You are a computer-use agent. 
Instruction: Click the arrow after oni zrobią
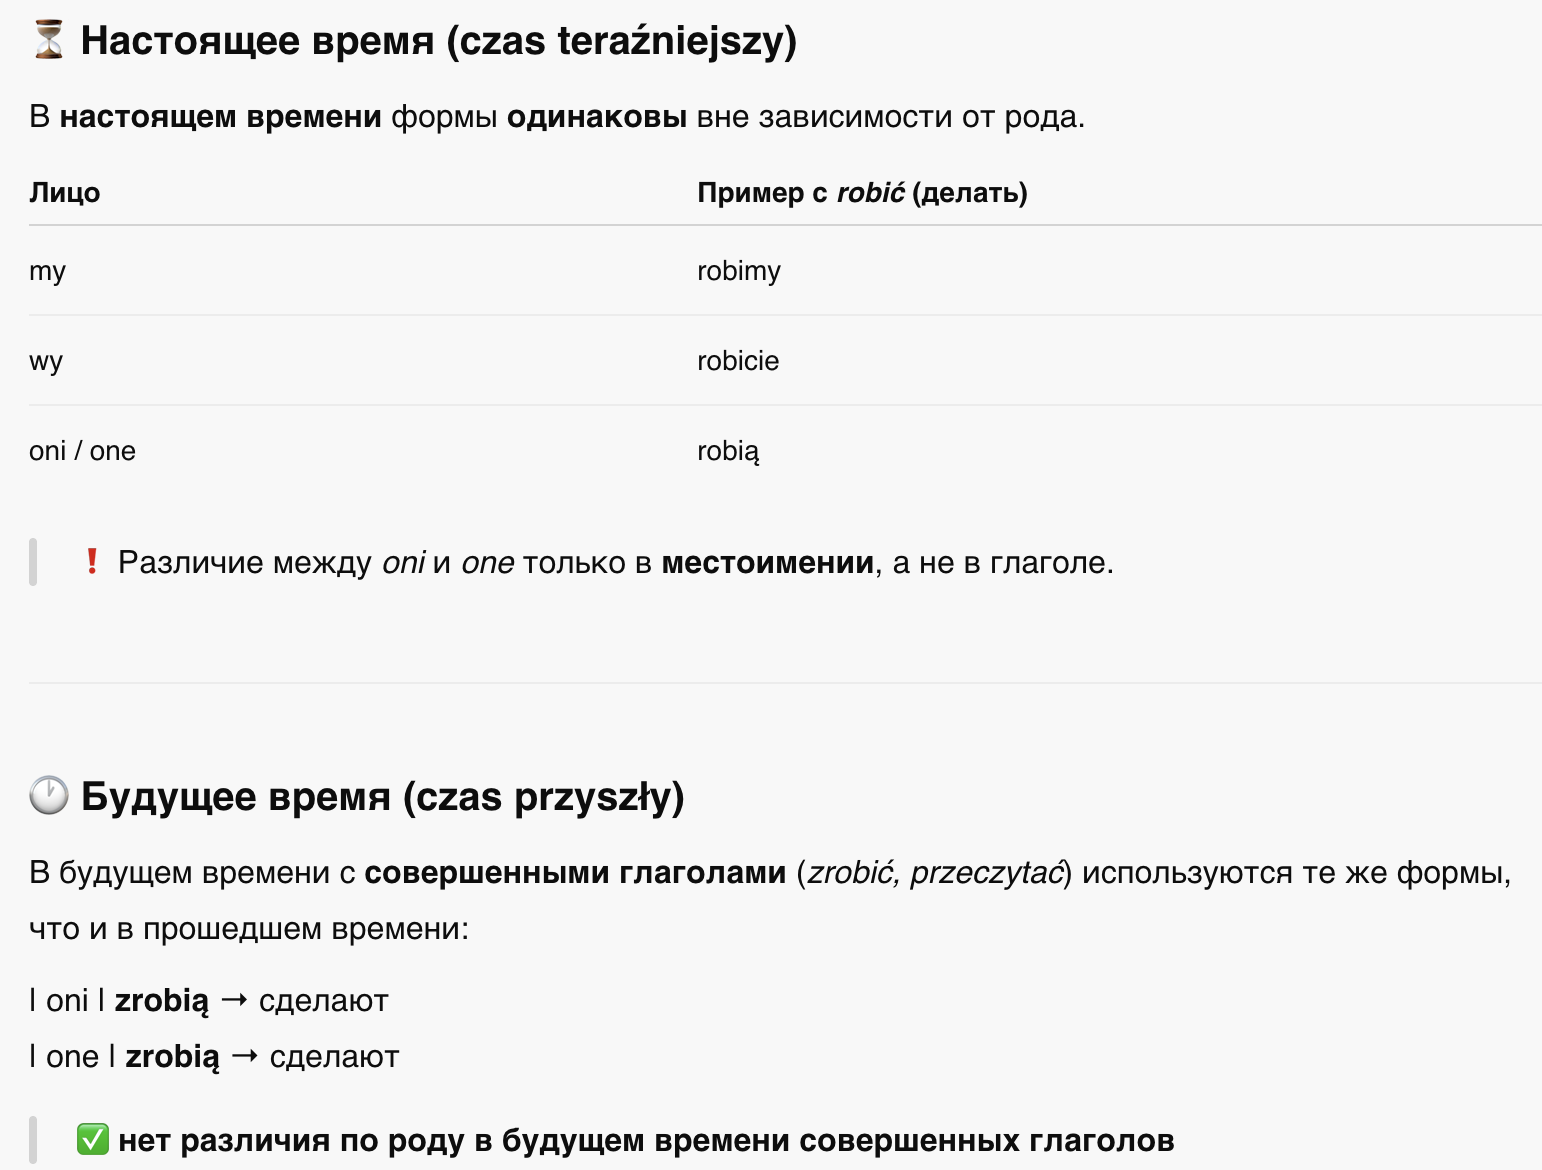[x=234, y=999]
